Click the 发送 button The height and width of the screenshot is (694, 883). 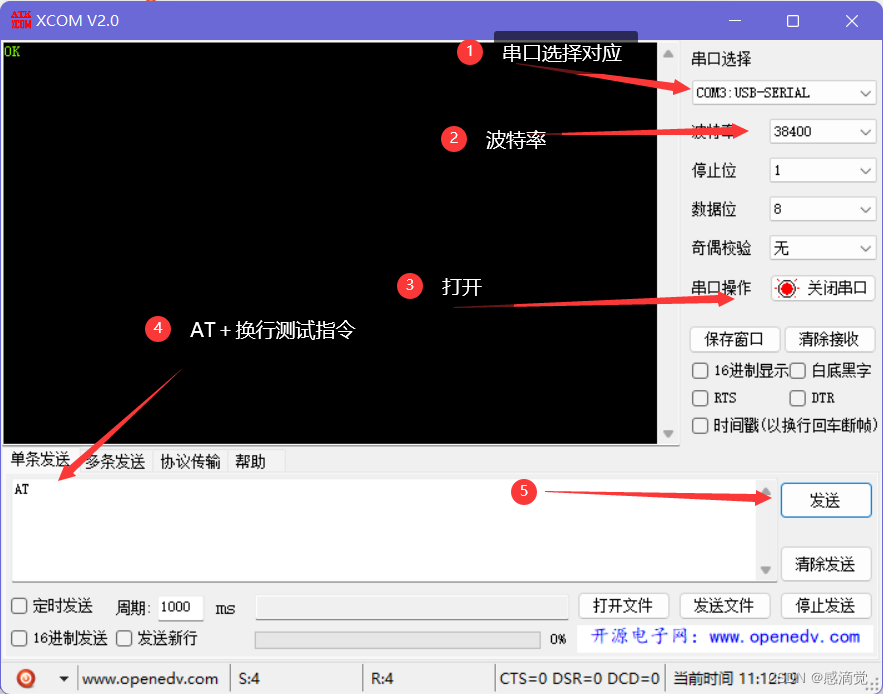tap(826, 500)
